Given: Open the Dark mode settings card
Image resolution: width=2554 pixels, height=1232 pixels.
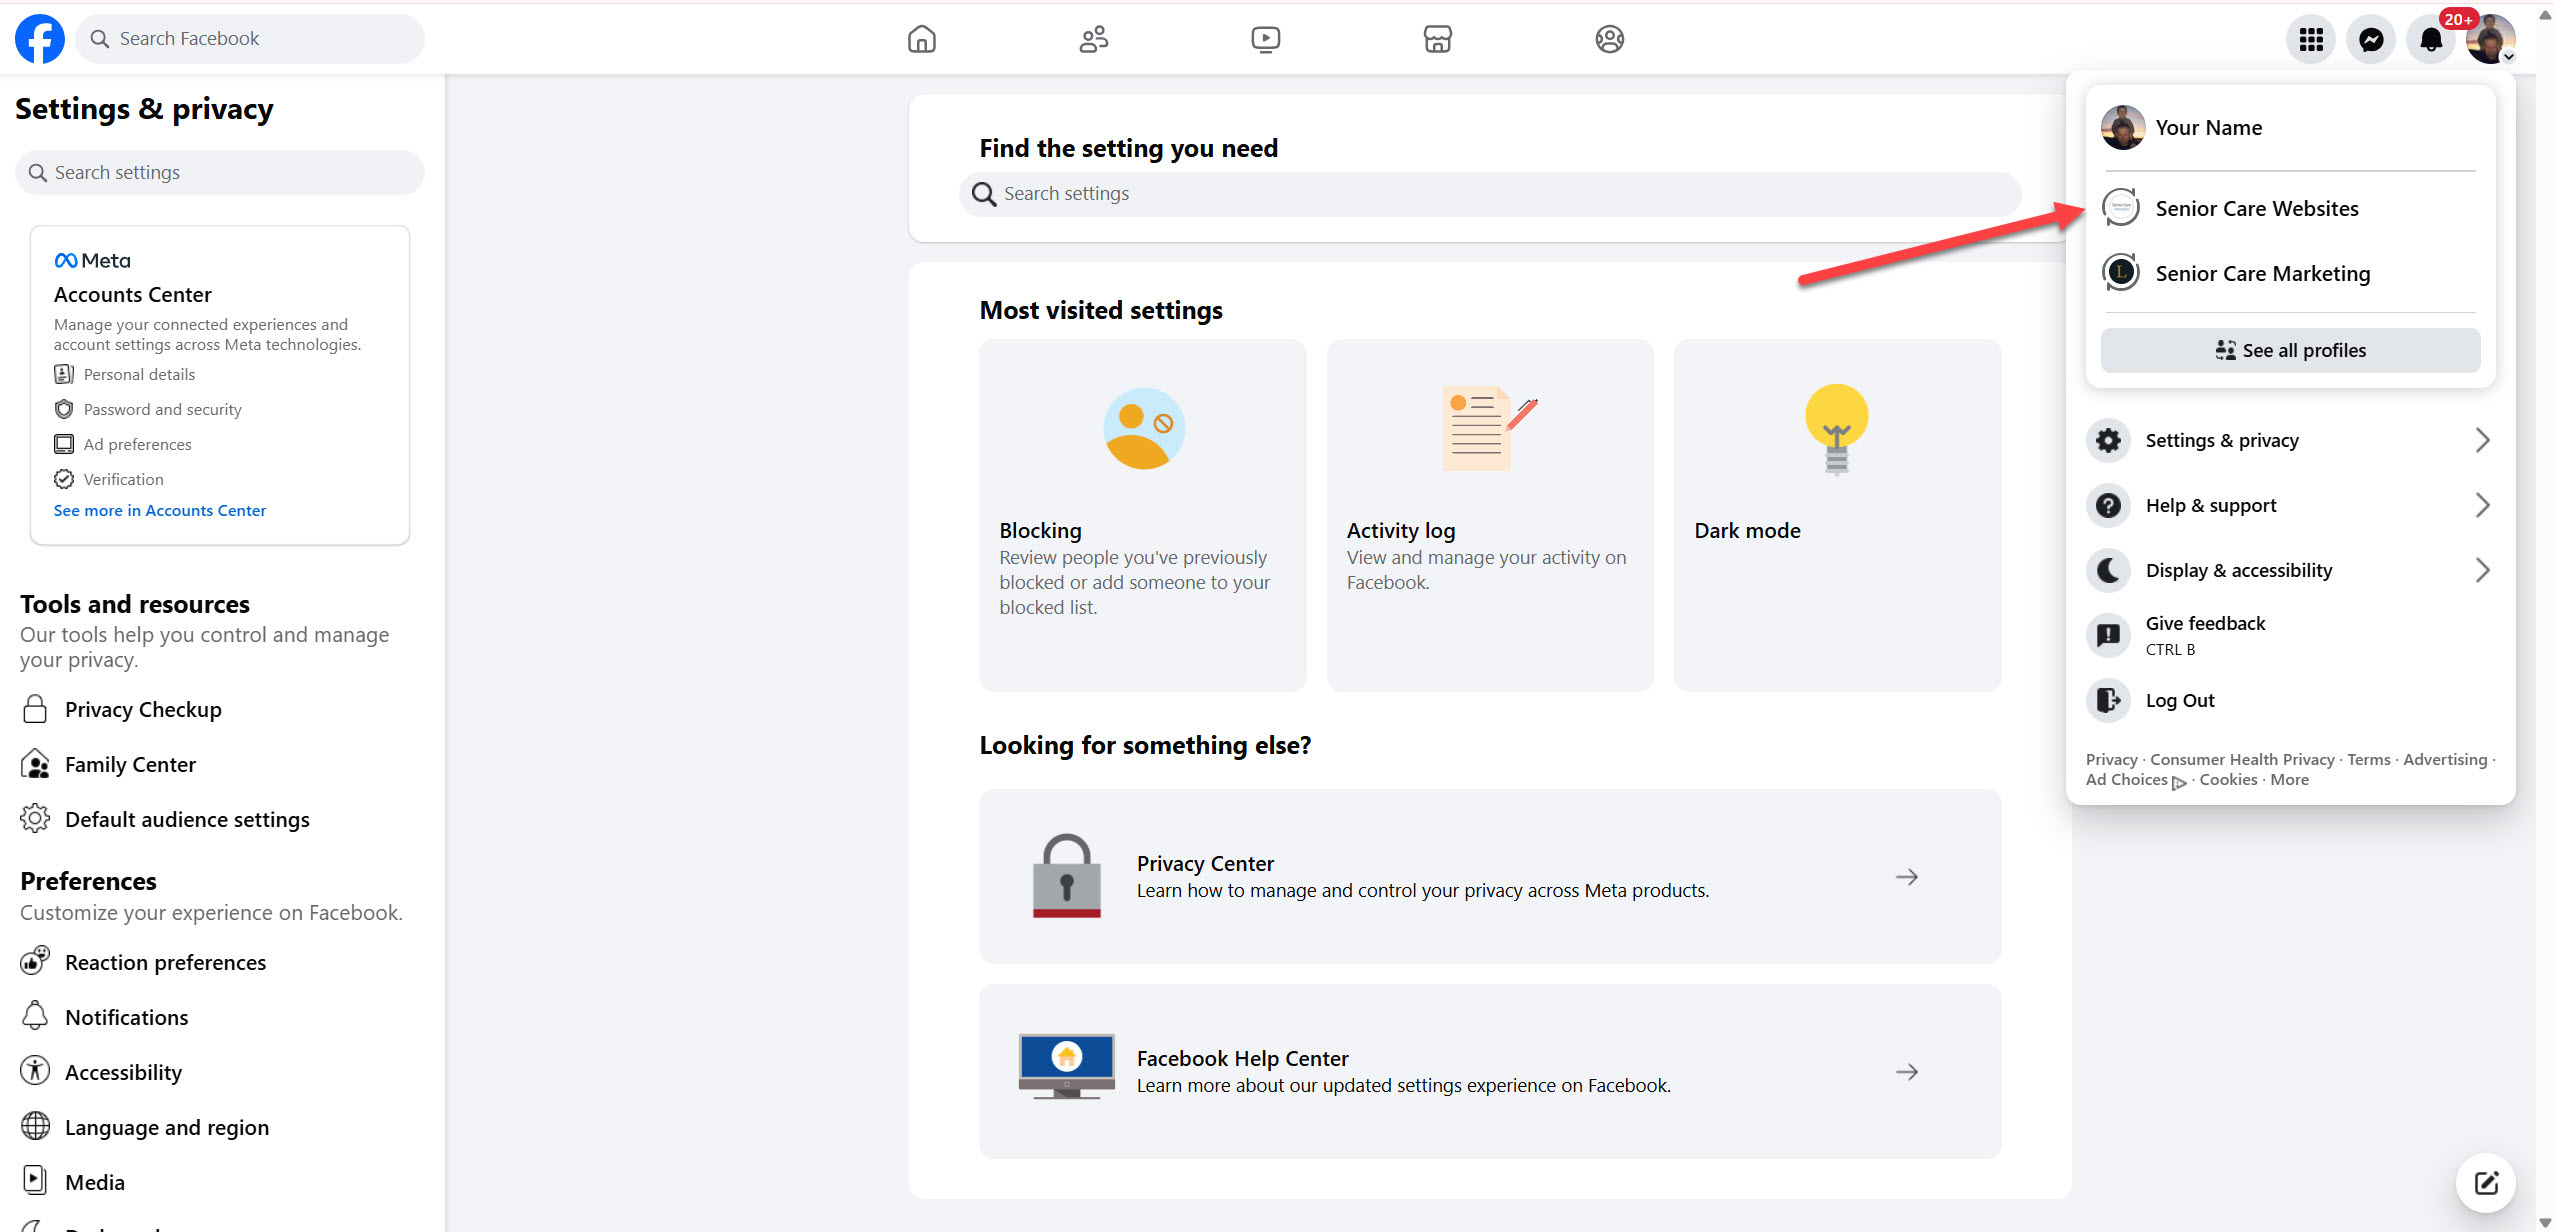Looking at the screenshot, I should (1837, 515).
